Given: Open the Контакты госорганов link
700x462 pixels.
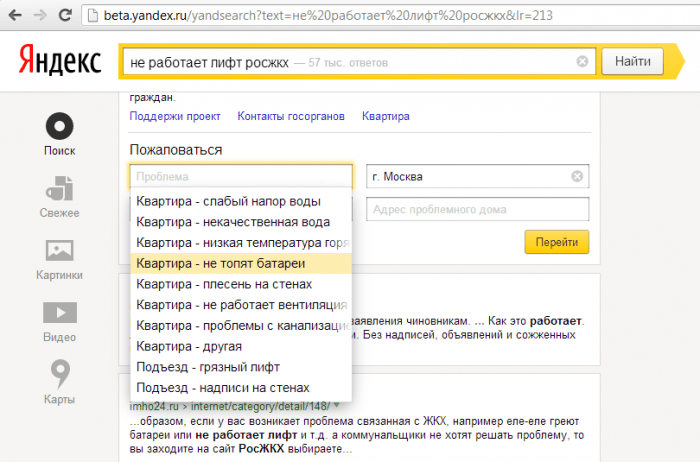Looking at the screenshot, I should 291,116.
